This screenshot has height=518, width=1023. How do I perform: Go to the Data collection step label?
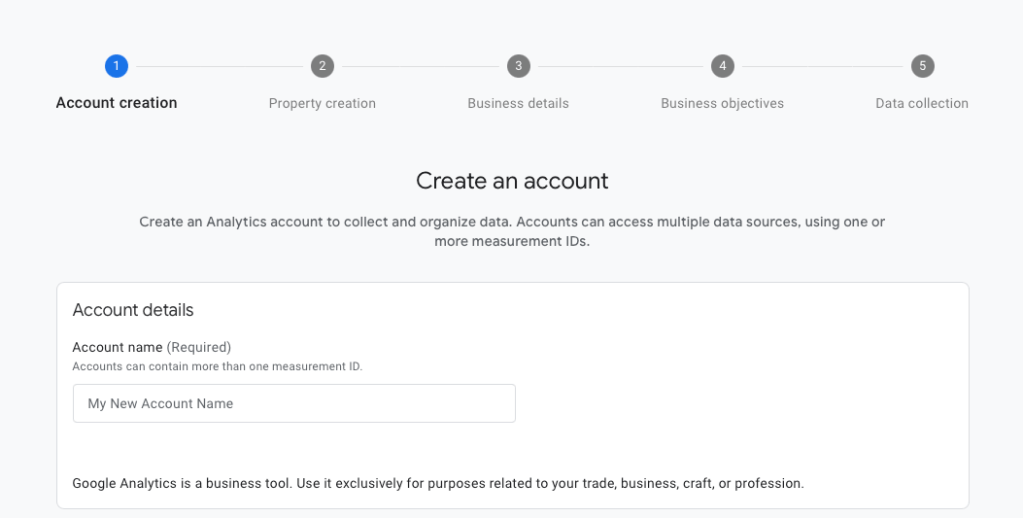(x=922, y=103)
